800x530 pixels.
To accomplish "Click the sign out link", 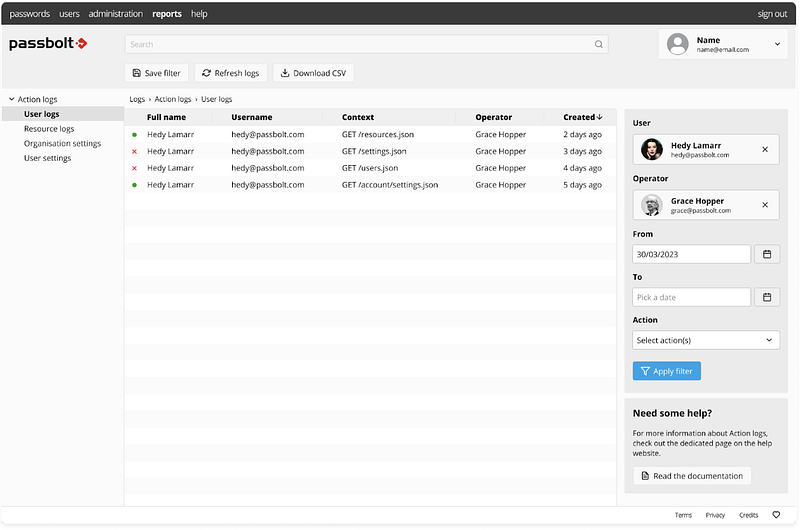I will click(772, 14).
